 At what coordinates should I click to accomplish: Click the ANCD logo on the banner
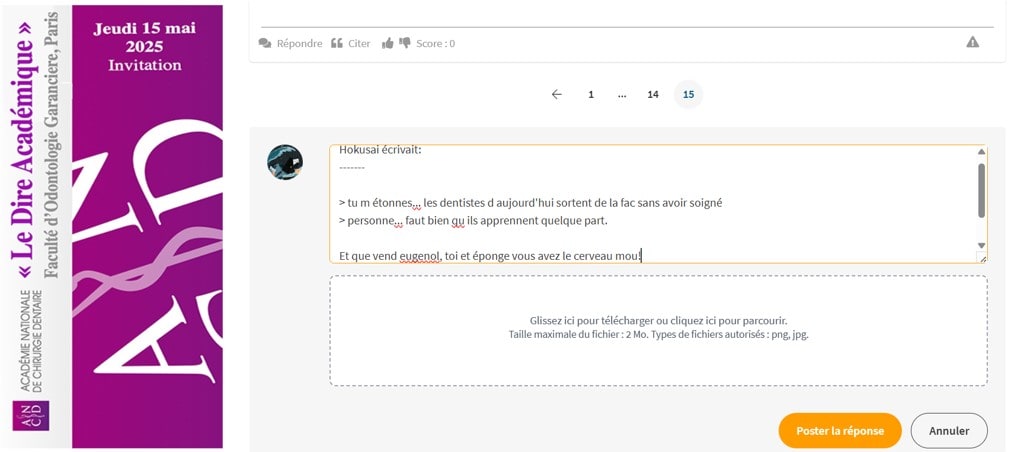(x=30, y=416)
